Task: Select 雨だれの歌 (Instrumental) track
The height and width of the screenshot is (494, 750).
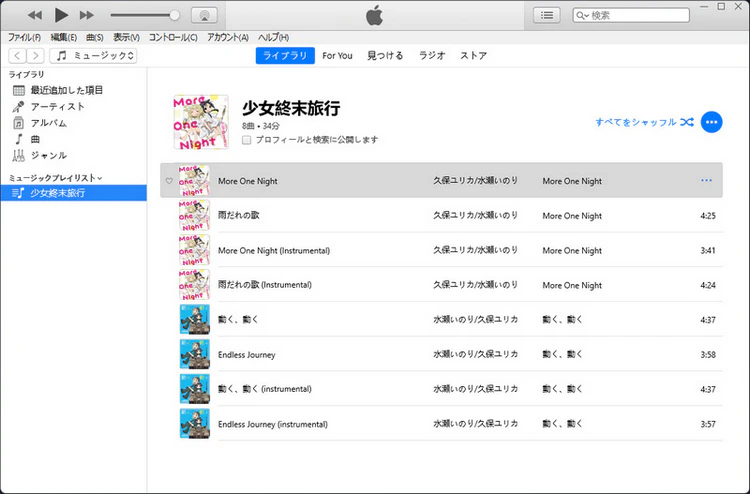Action: [265, 285]
